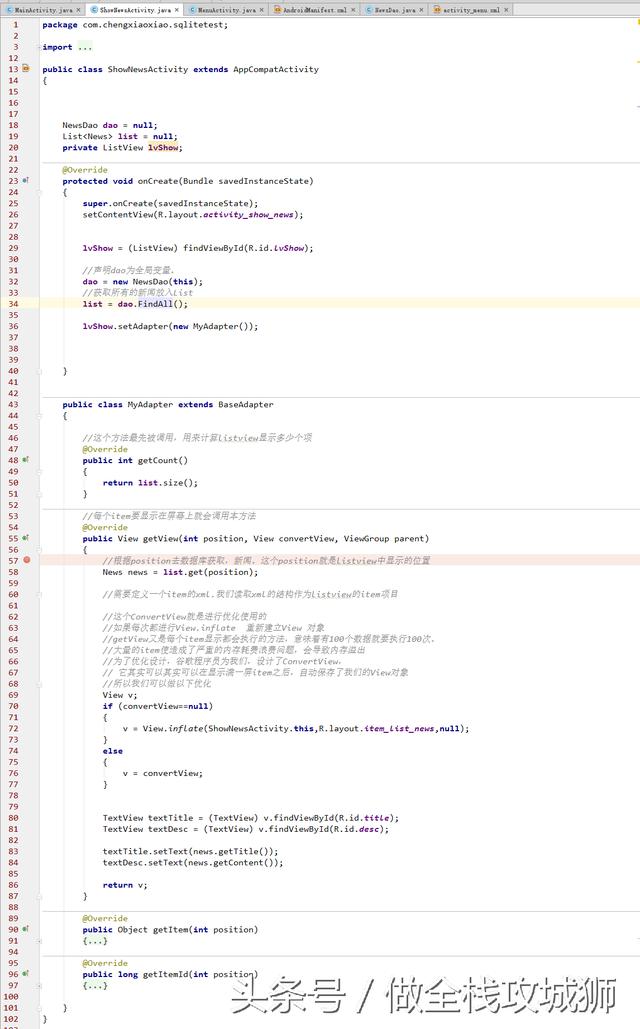Close the MainActivity.java tab
Image resolution: width=640 pixels, height=1029 pixels.
pyautogui.click(x=78, y=10)
